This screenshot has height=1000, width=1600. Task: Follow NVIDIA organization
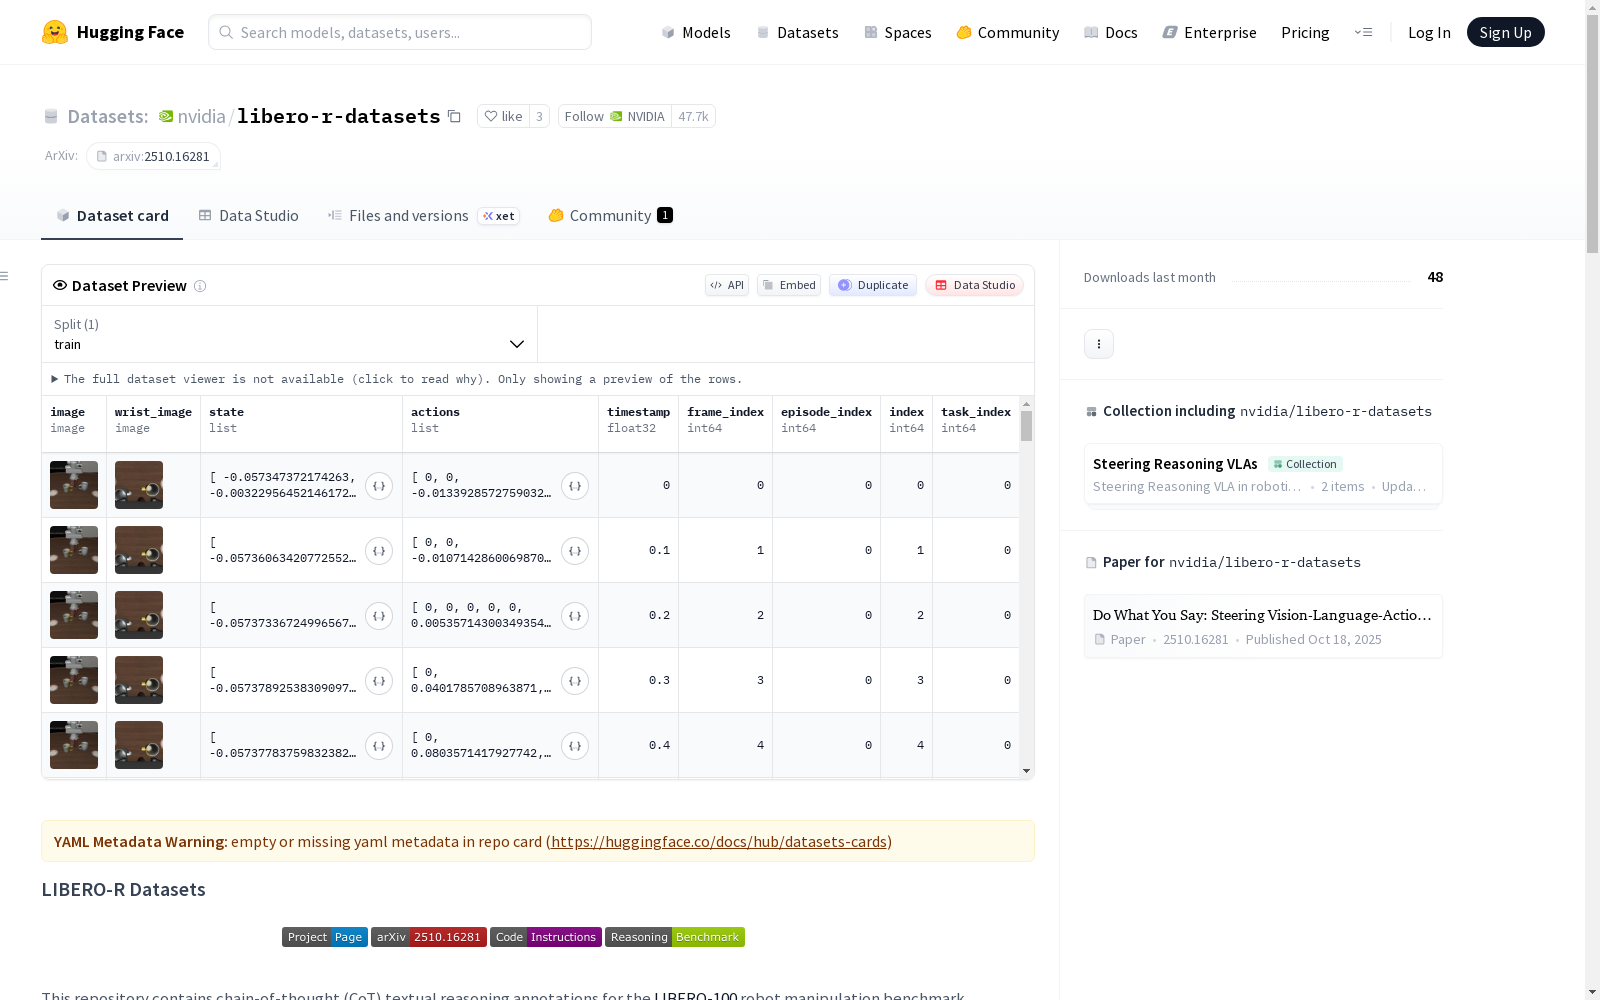tap(615, 116)
